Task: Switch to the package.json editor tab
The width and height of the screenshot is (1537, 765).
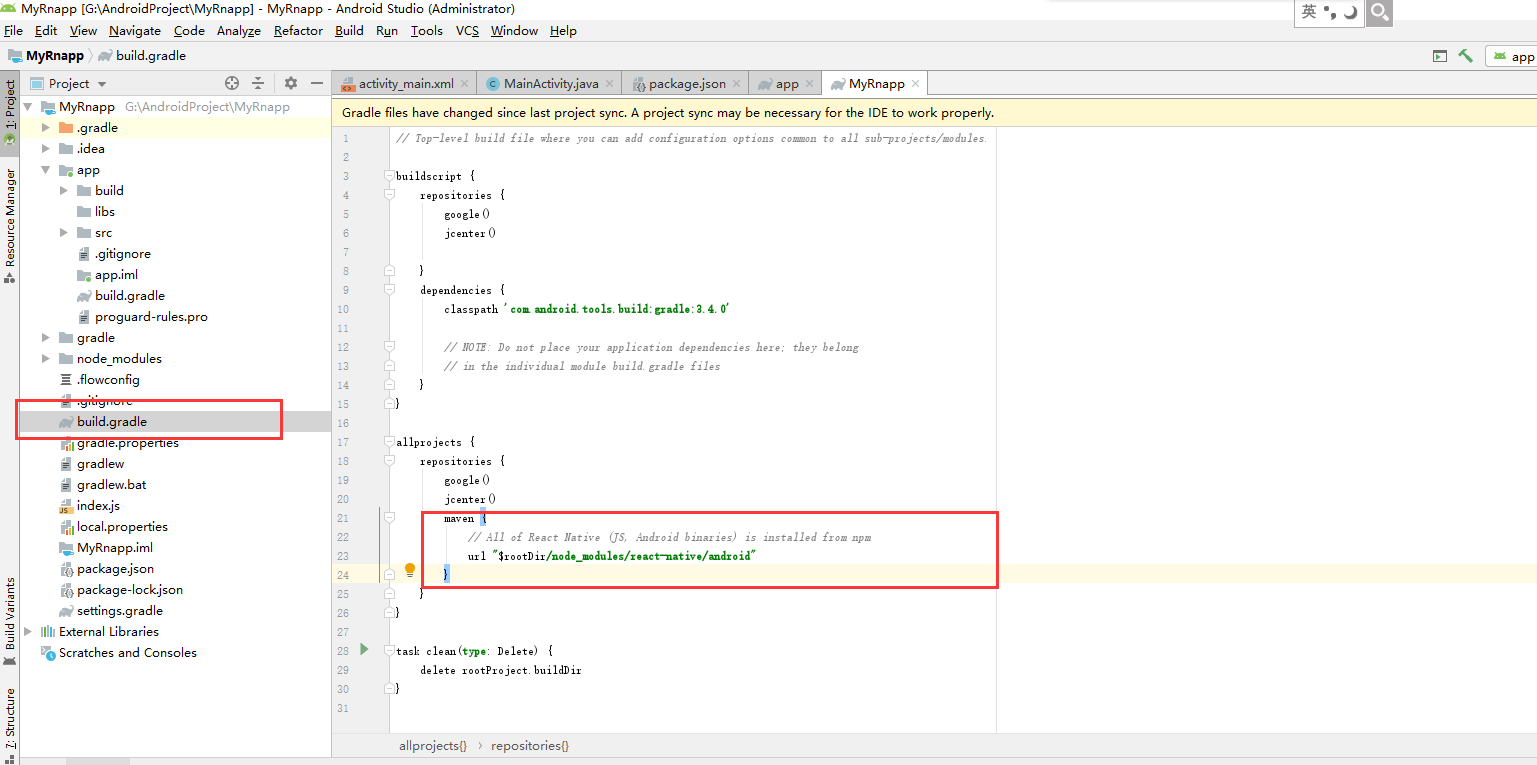Action: [687, 84]
